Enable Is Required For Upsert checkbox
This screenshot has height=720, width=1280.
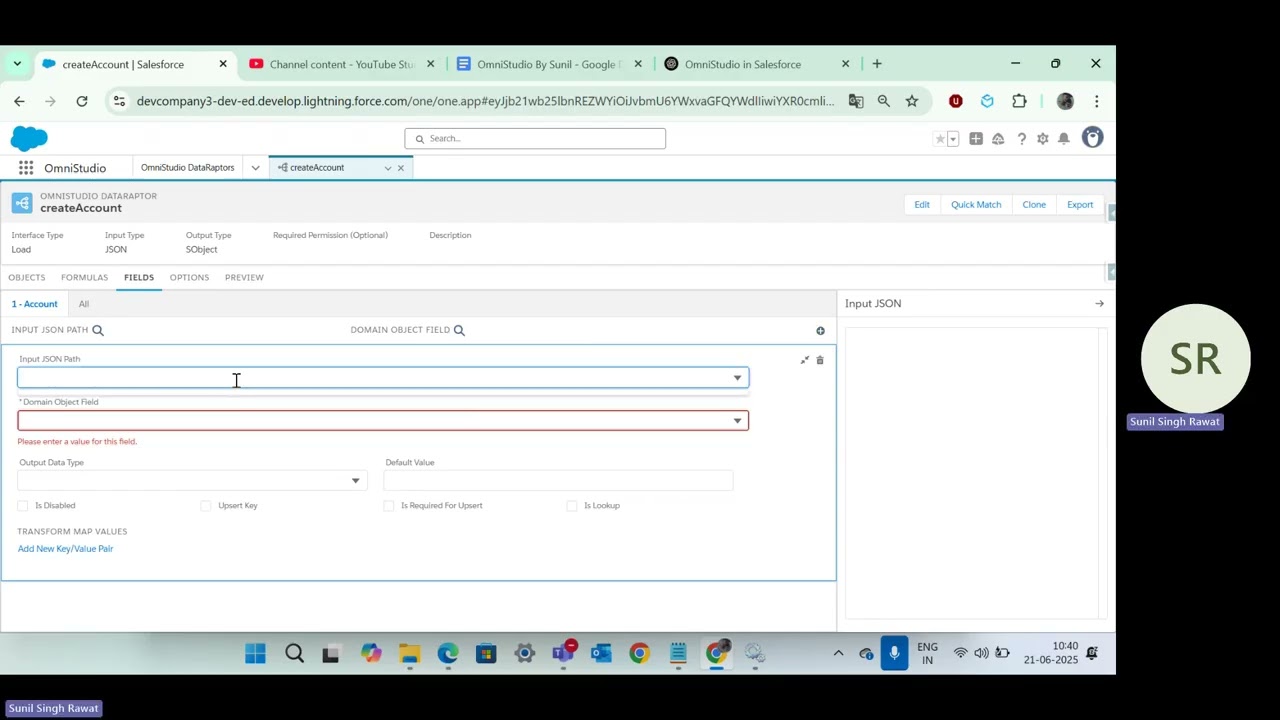(389, 506)
